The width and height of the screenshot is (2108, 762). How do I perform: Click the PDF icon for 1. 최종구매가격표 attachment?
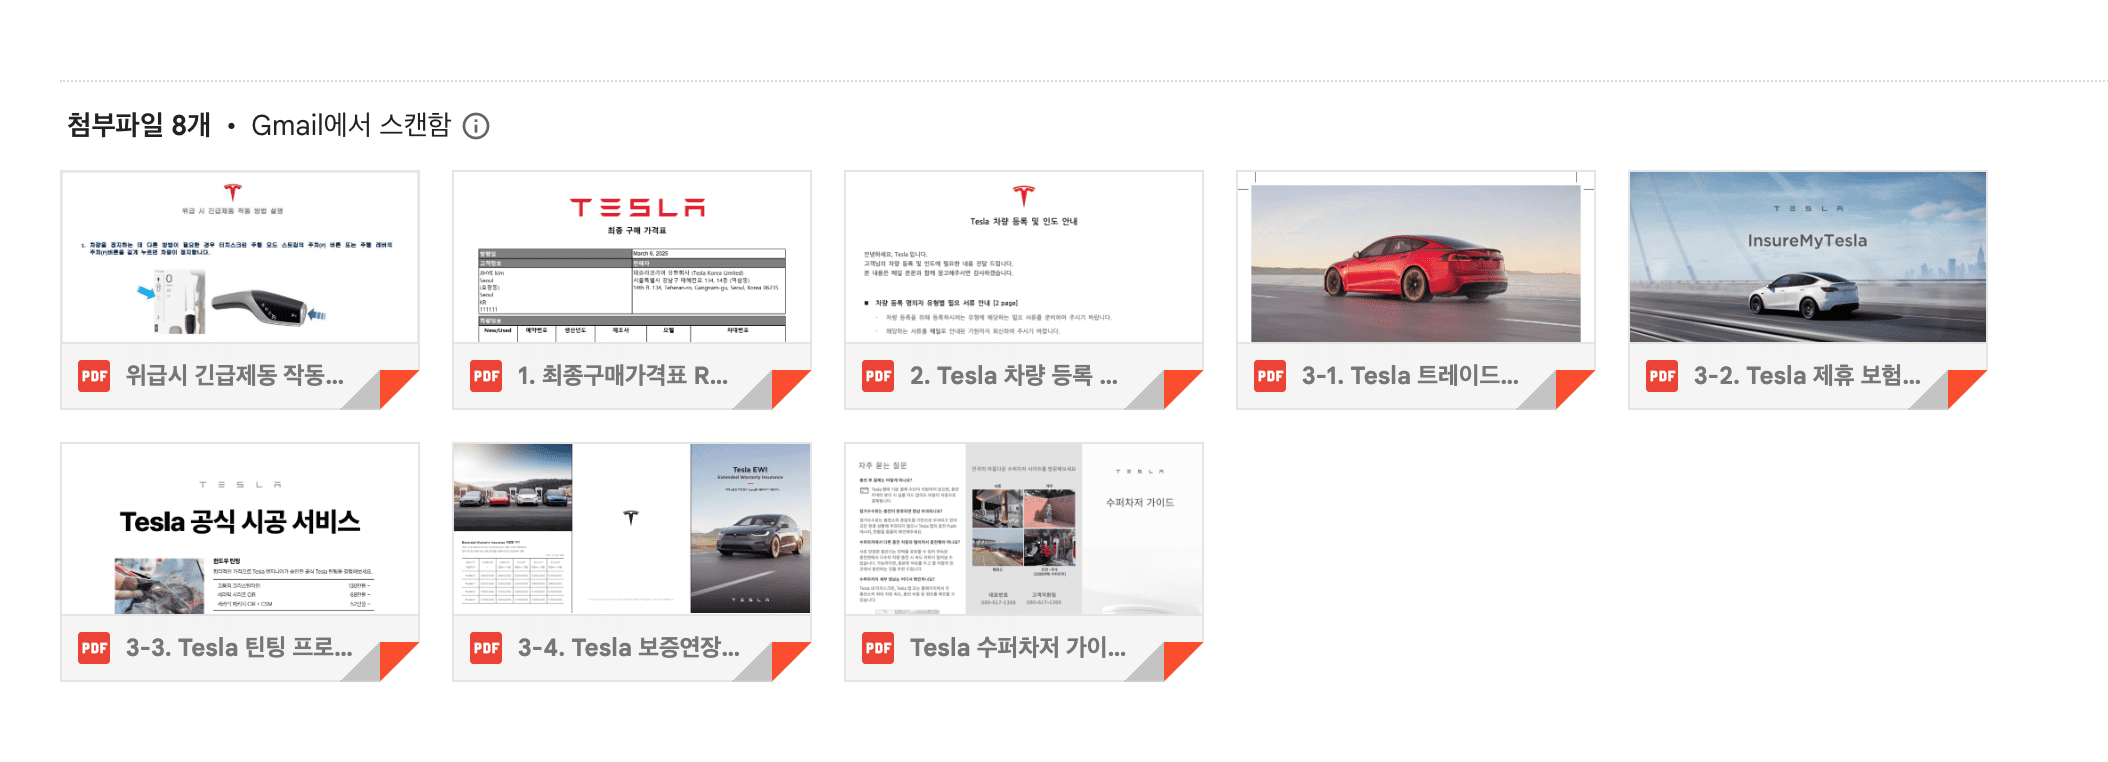(486, 376)
